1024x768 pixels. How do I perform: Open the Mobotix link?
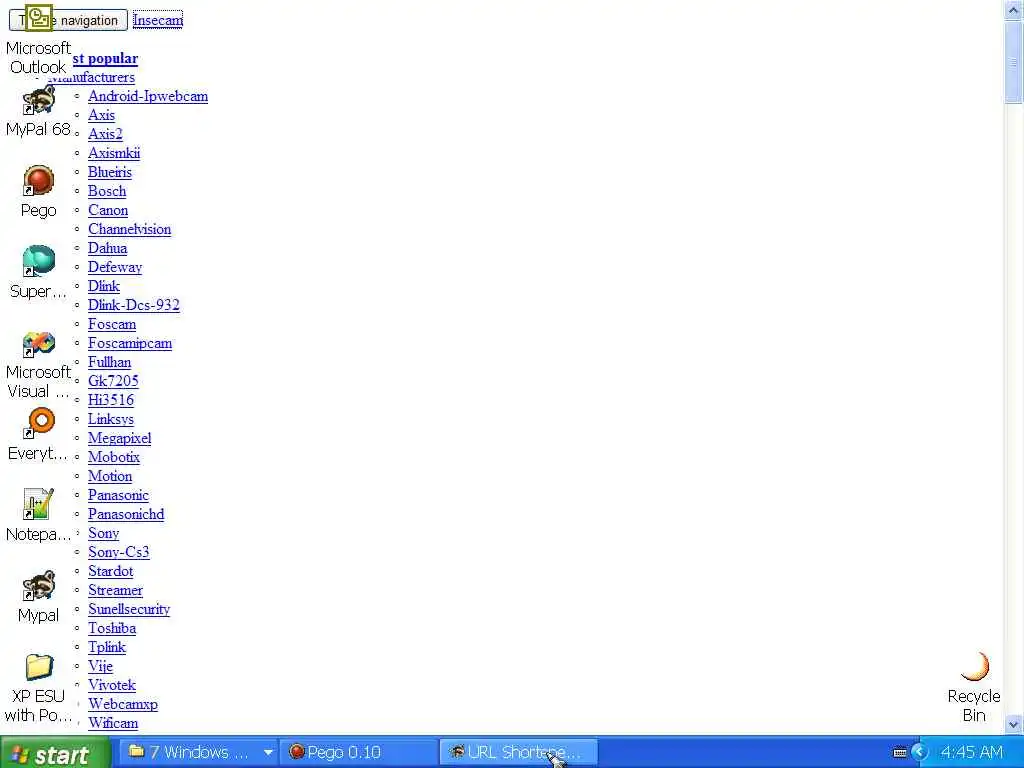(x=114, y=457)
